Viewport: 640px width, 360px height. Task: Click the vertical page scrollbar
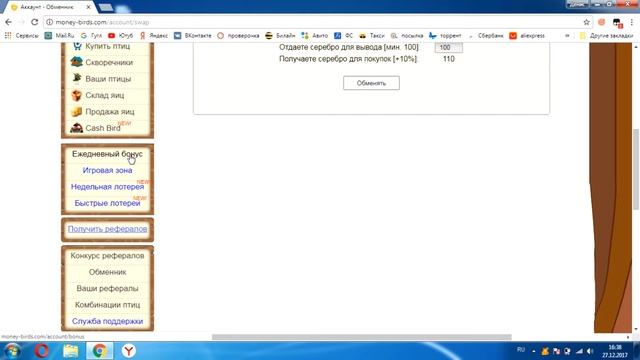(x=636, y=169)
